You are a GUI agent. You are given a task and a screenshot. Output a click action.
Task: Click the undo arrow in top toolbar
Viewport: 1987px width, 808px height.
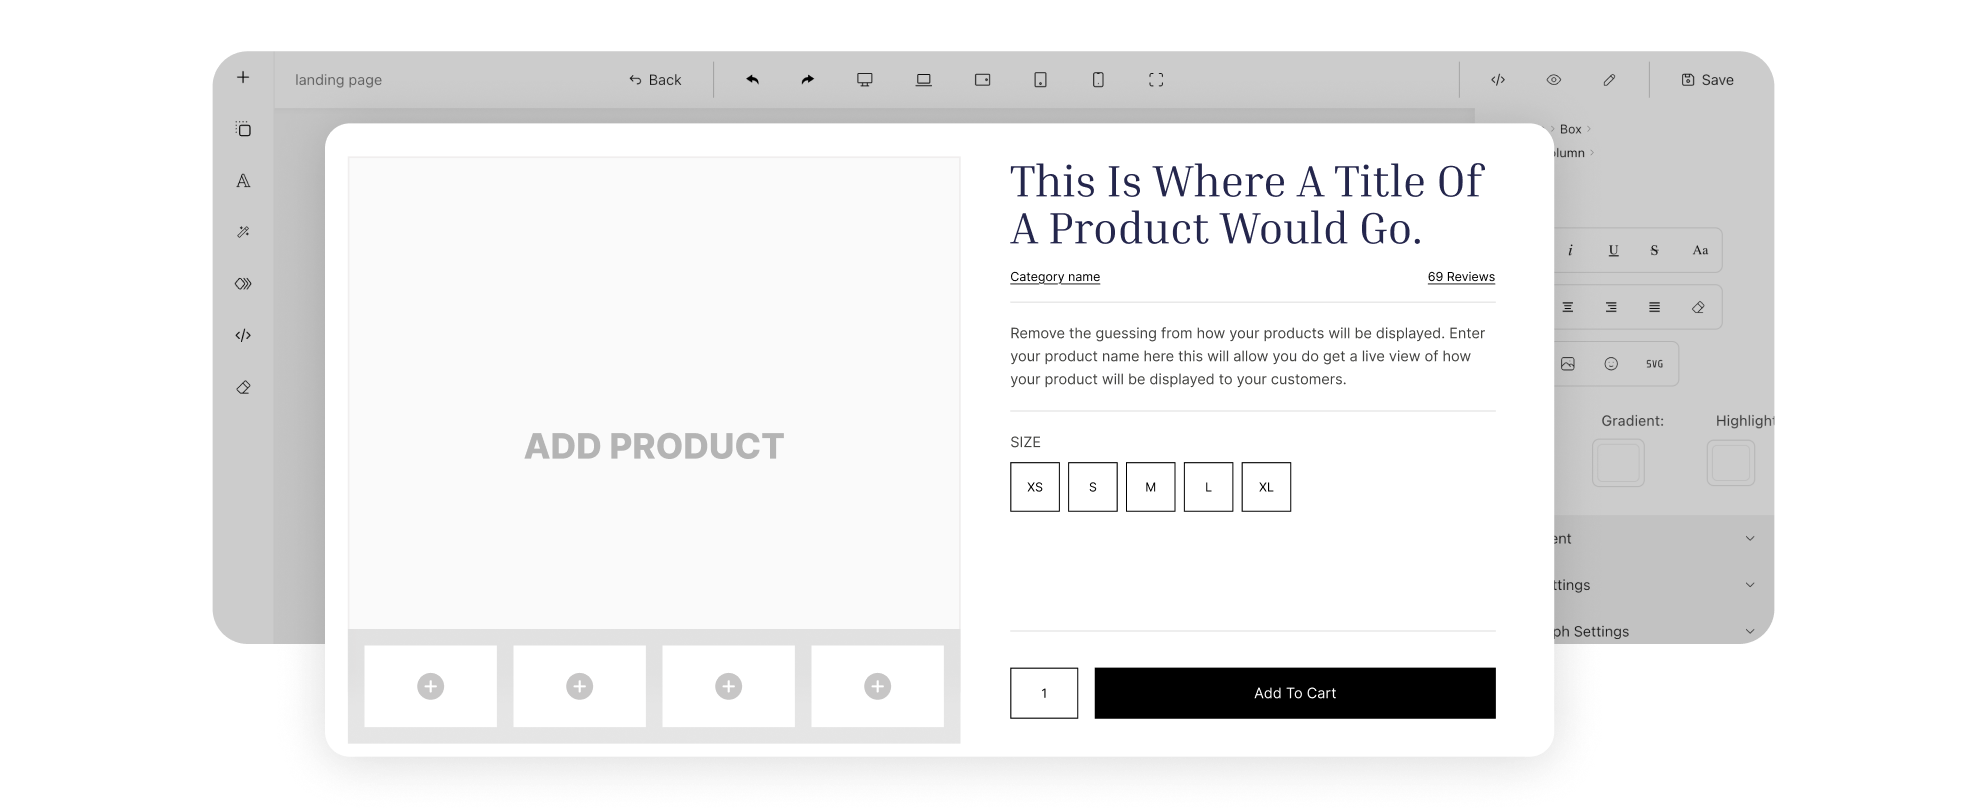(752, 80)
